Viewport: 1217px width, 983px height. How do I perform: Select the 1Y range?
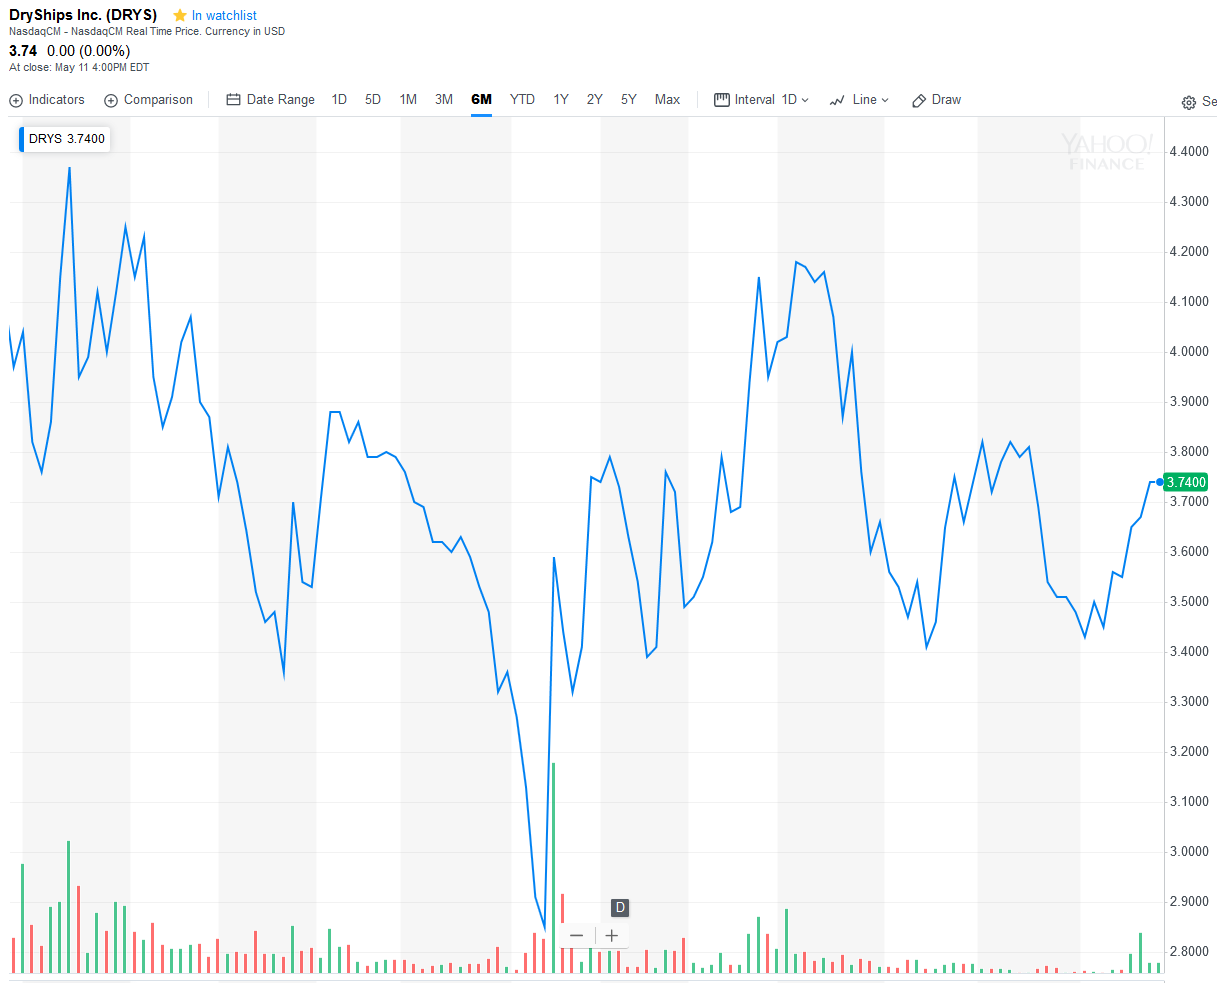tap(561, 100)
